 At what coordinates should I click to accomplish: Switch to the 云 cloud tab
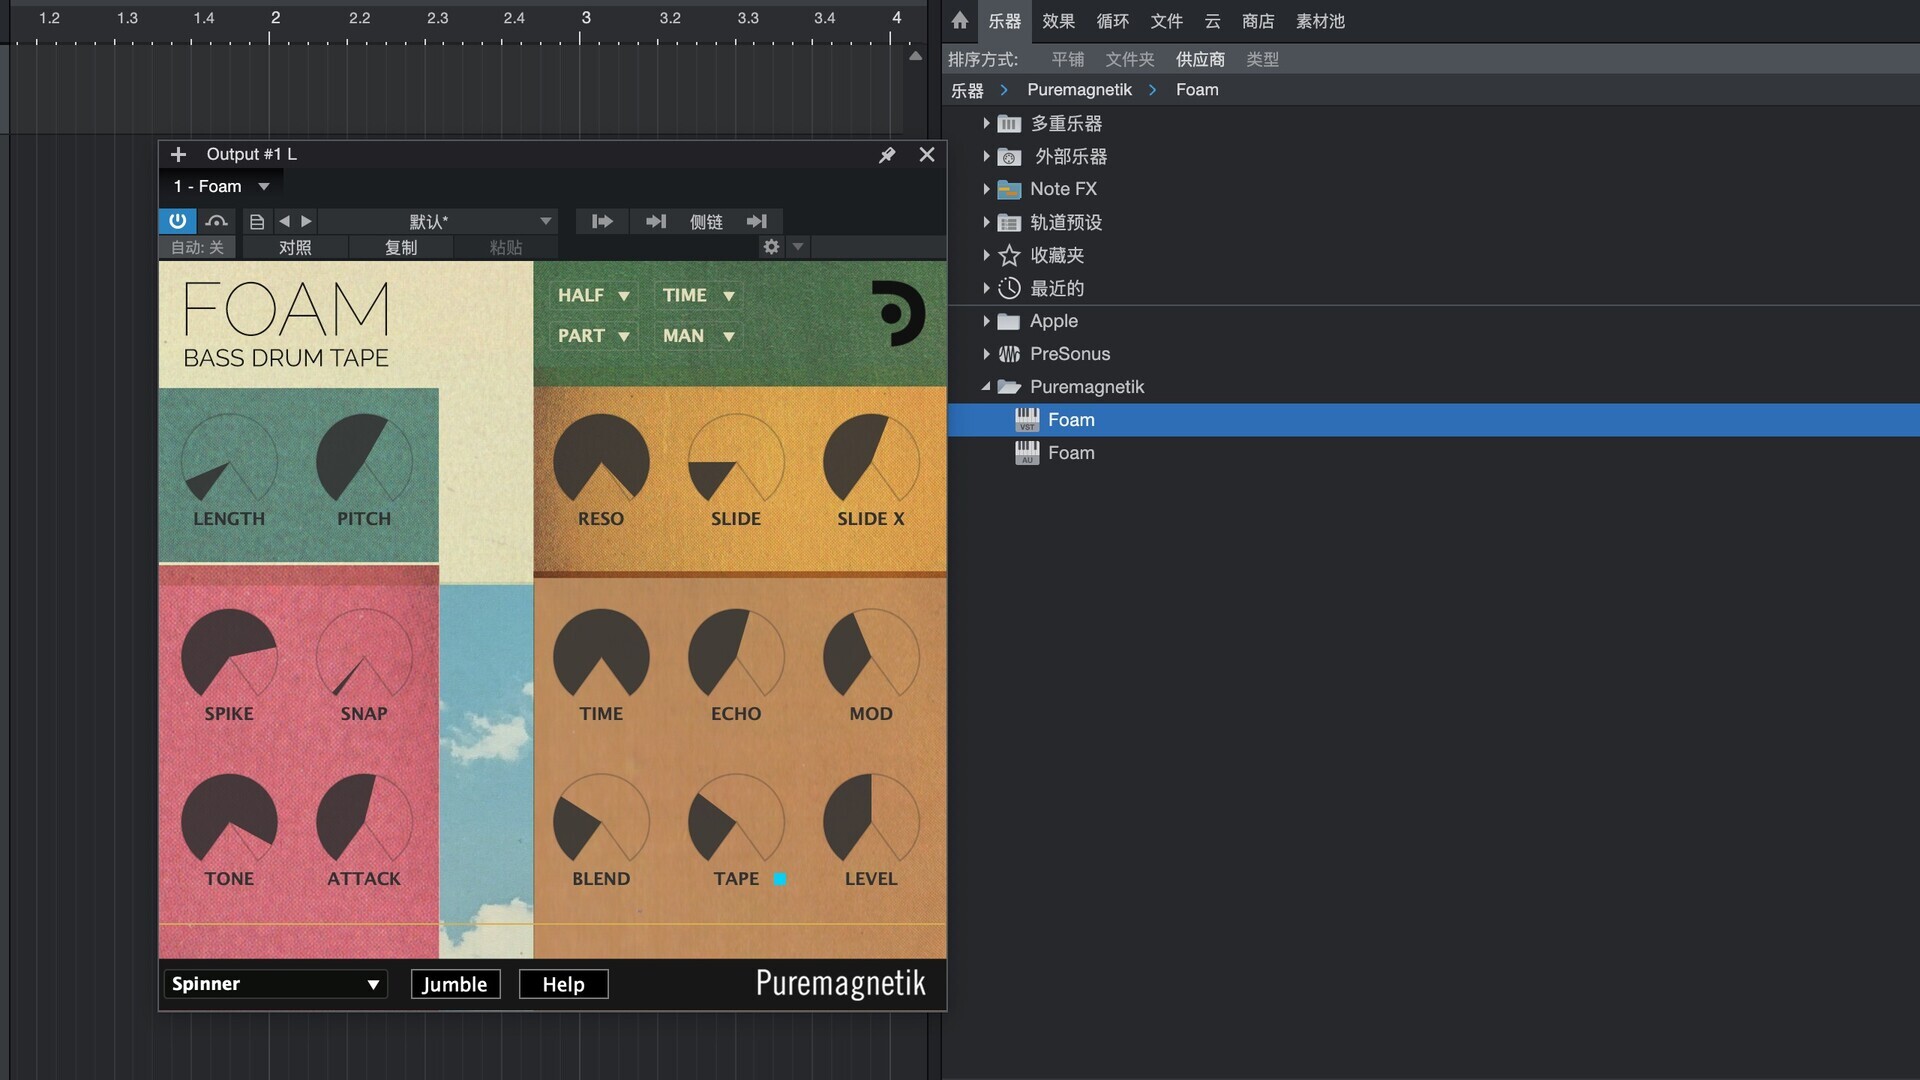[x=1212, y=21]
